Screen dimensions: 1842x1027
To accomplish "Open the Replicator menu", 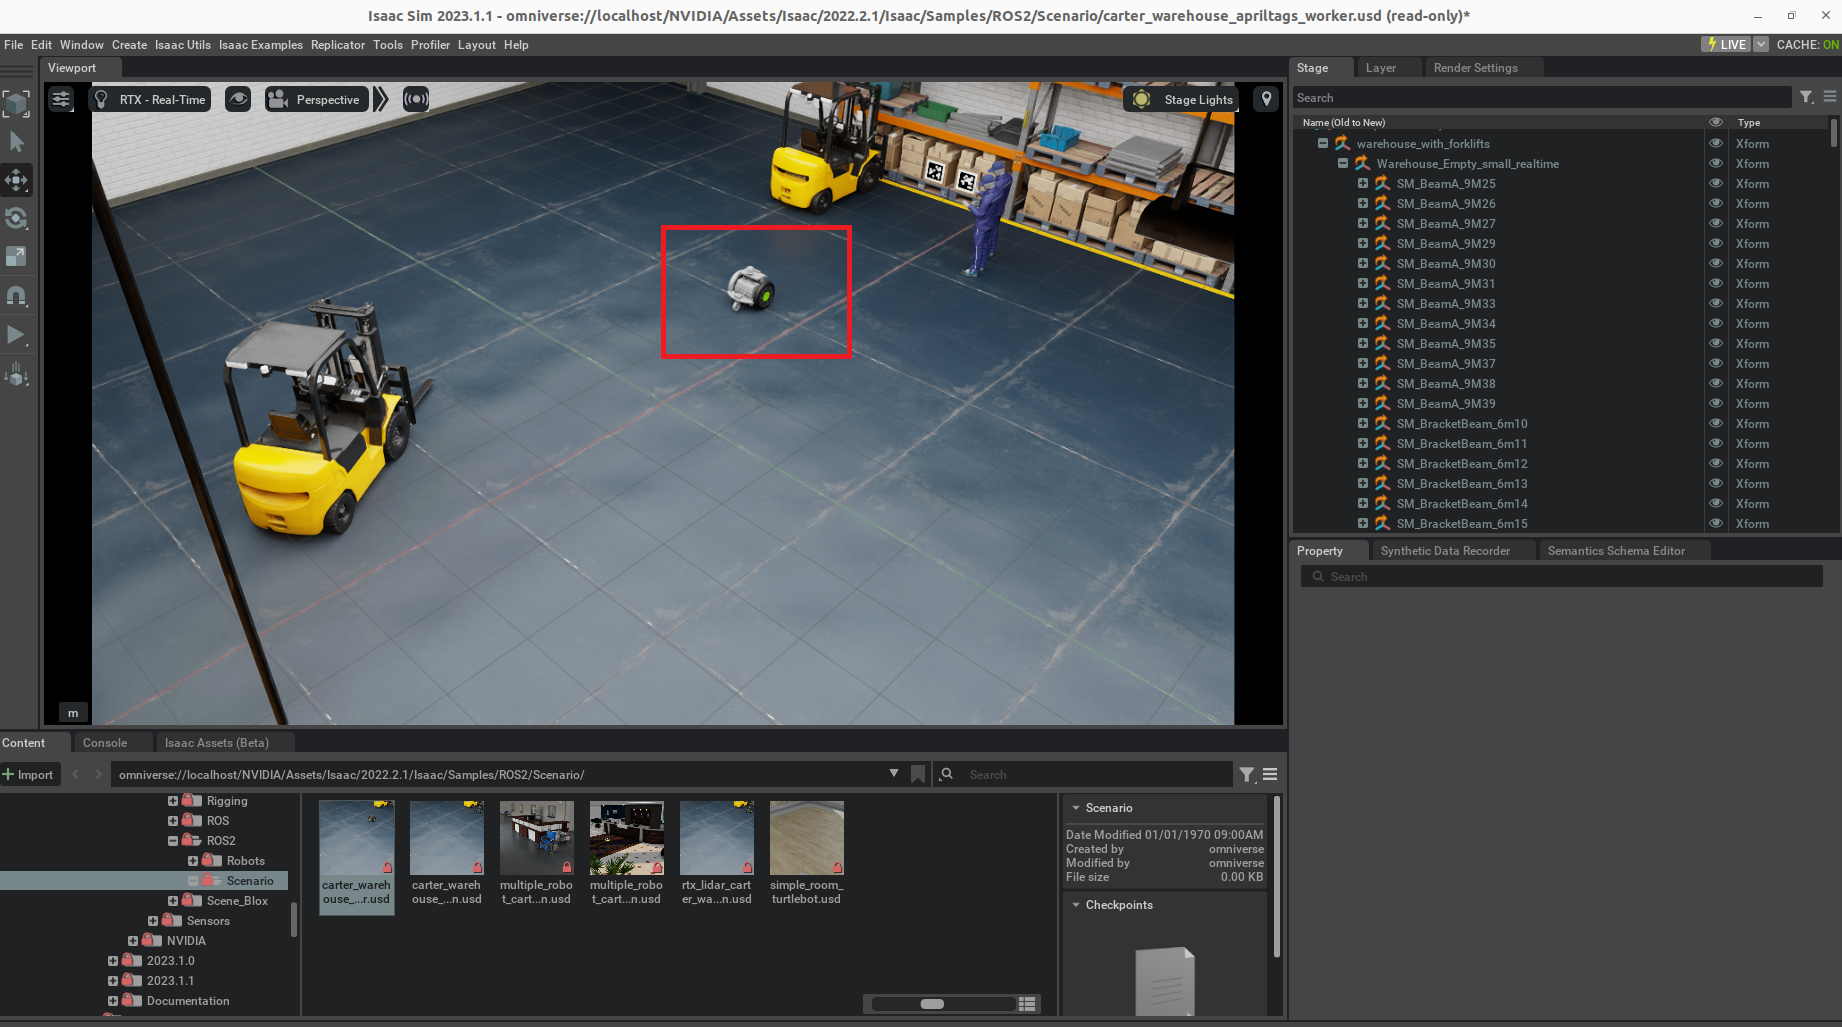I will [338, 45].
